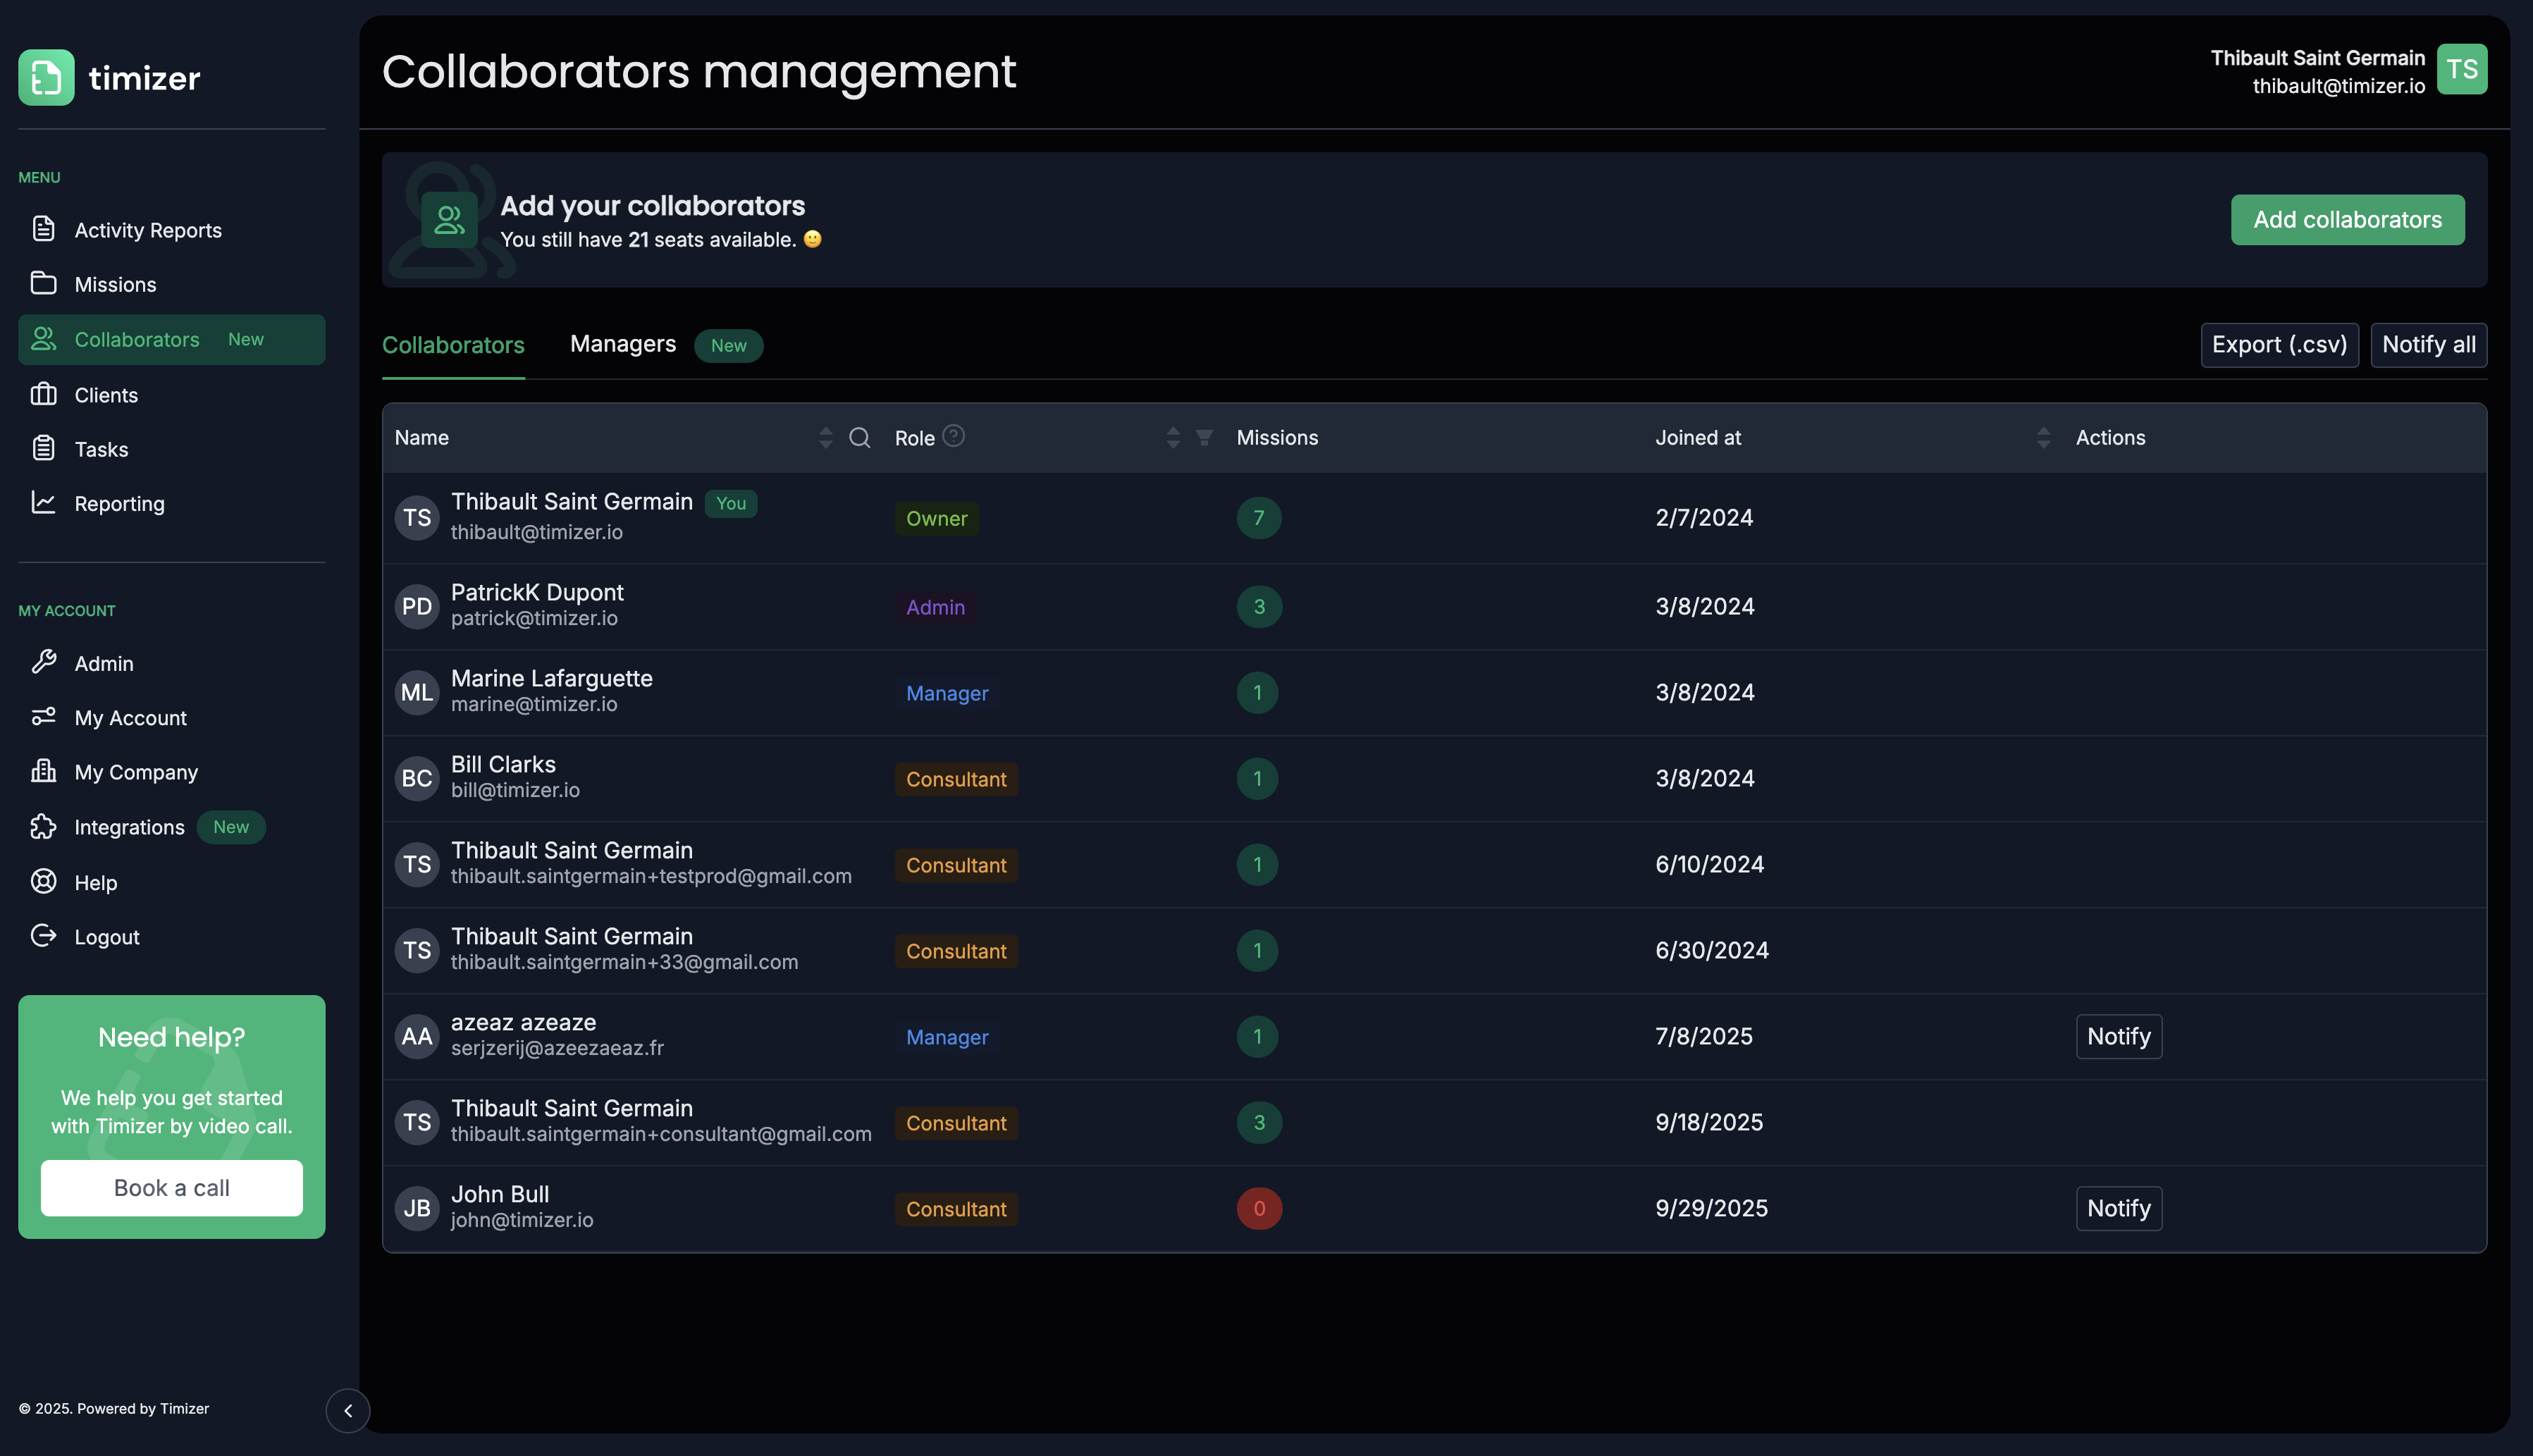Click the Admin wrench icon
Viewport: 2533px width, 1456px height.
tap(44, 662)
